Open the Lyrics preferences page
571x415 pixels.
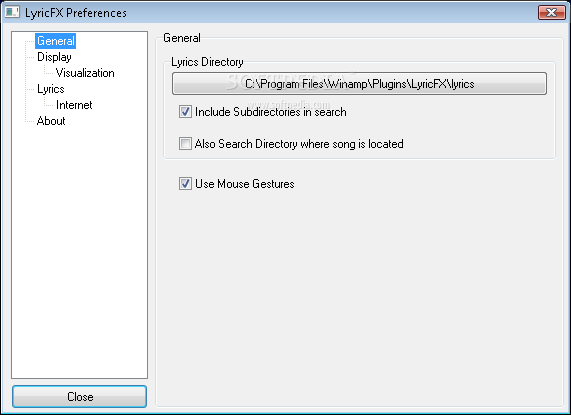pyautogui.click(x=51, y=89)
